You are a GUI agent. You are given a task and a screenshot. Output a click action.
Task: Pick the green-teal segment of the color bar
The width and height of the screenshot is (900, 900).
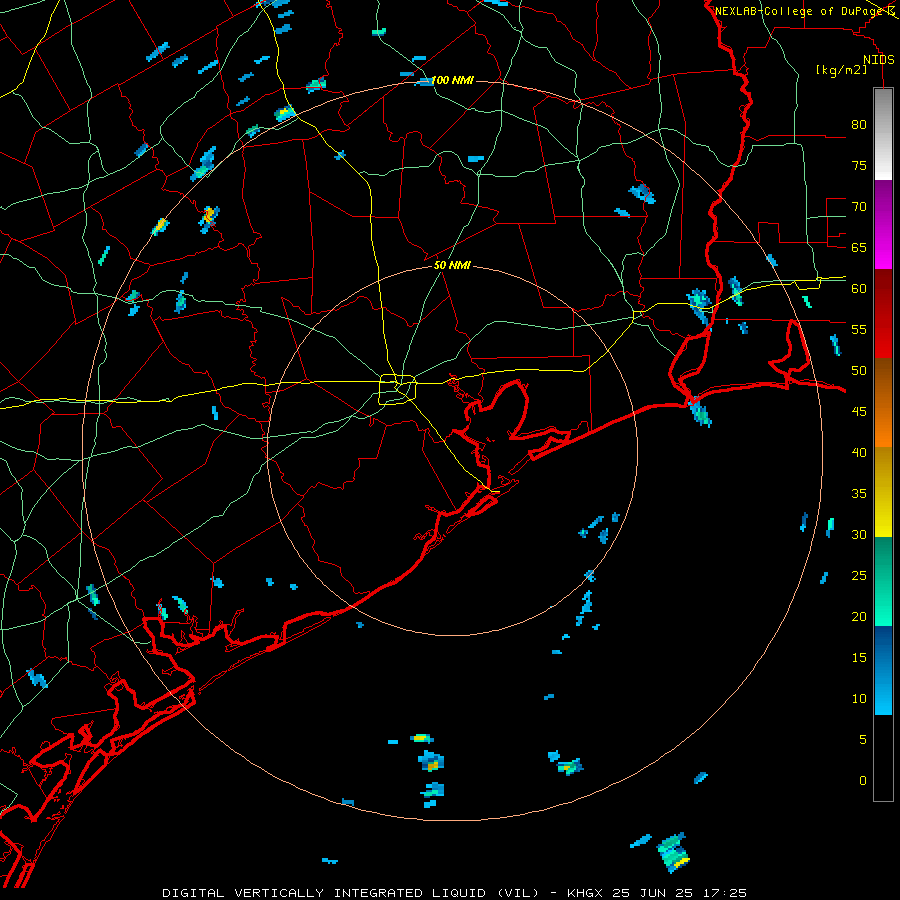(x=883, y=581)
